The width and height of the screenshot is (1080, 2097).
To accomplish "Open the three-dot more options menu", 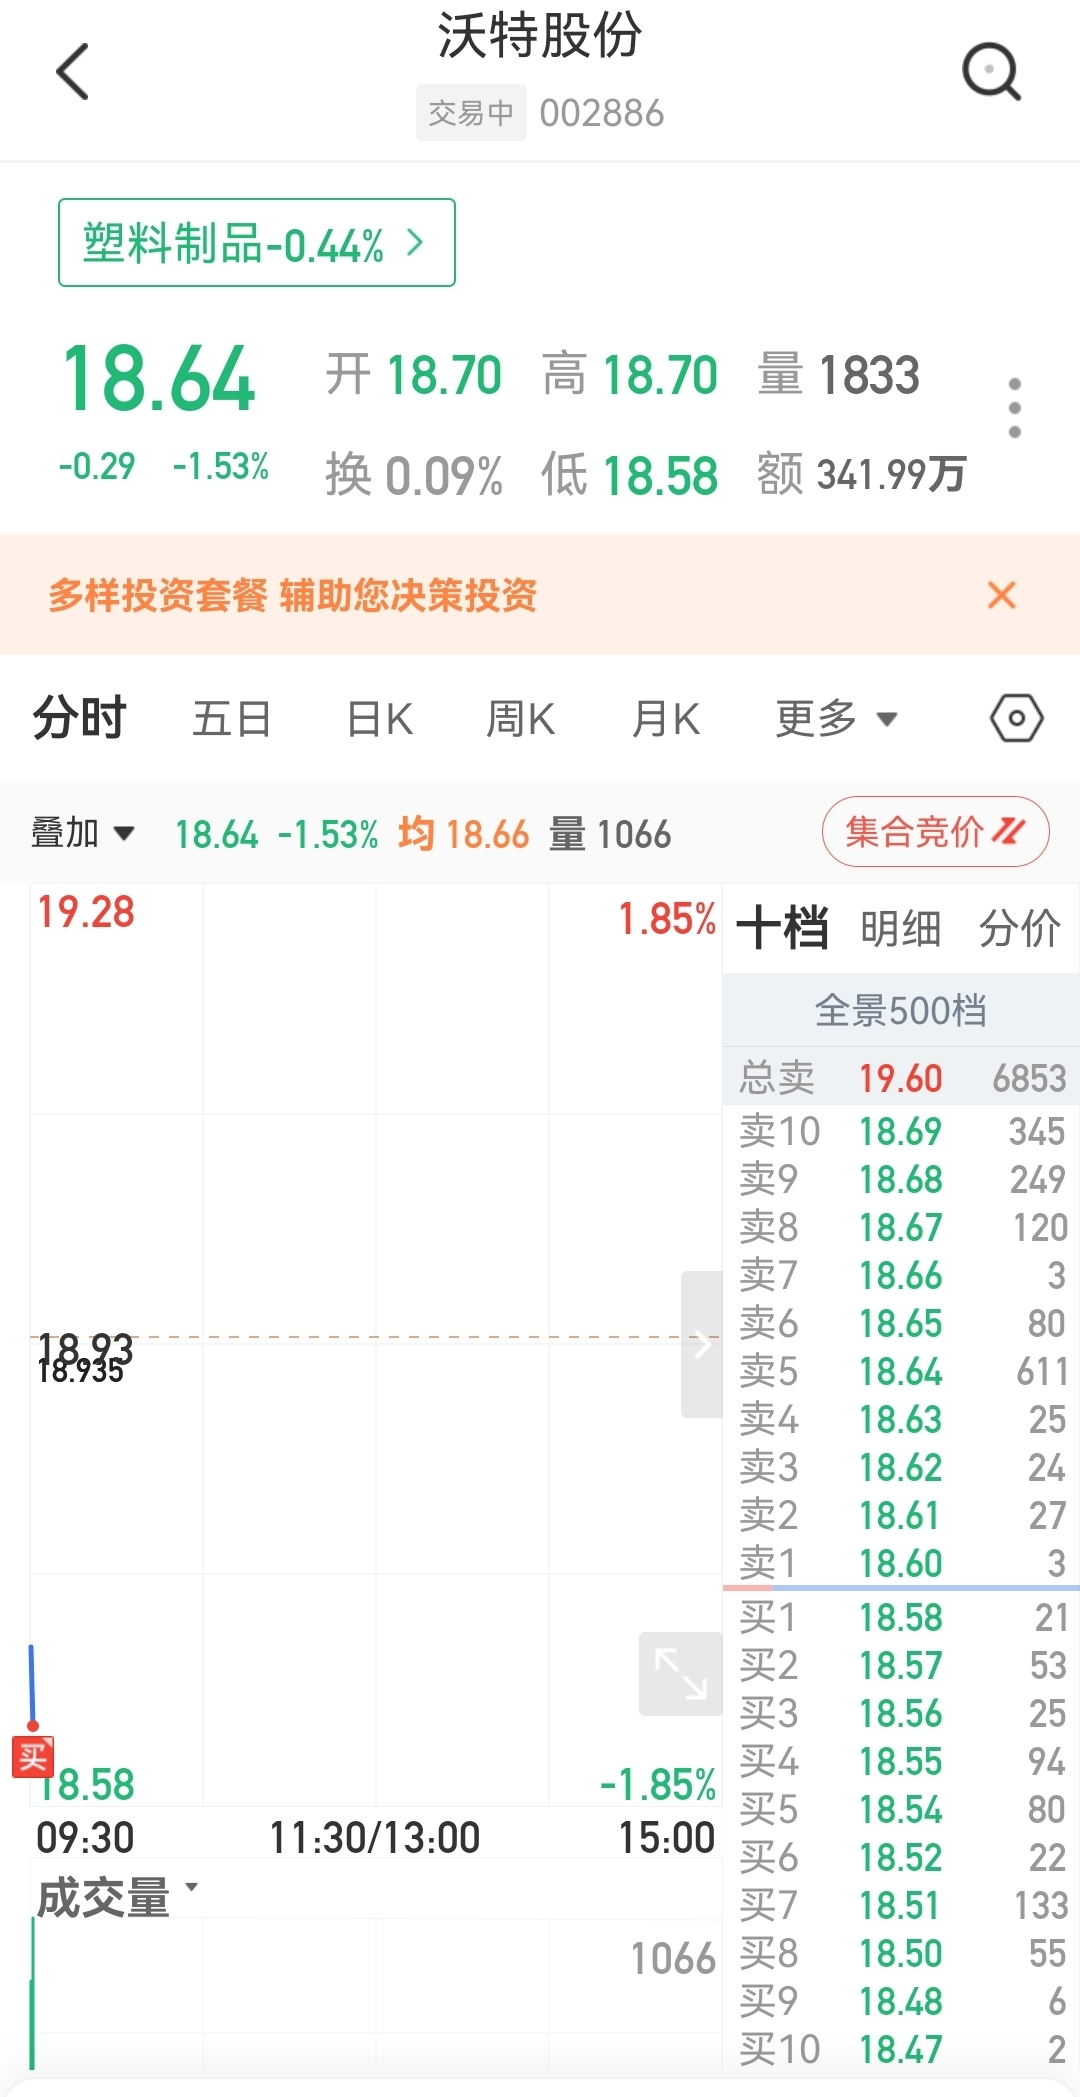I will (x=1015, y=408).
